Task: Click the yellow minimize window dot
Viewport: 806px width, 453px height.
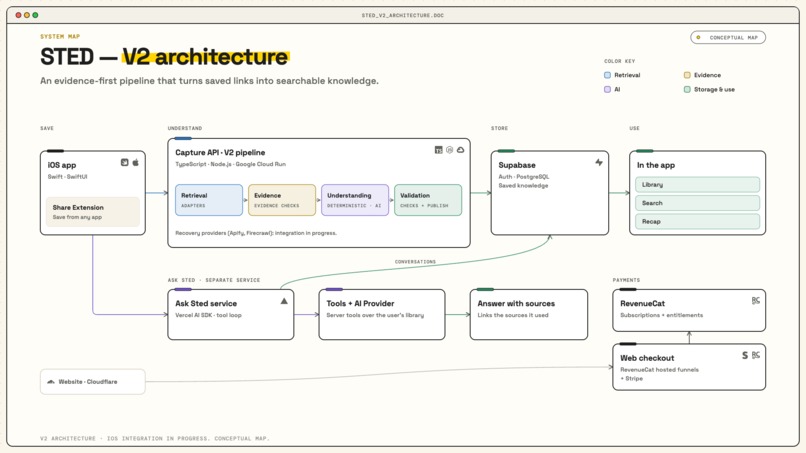Action: [27, 15]
